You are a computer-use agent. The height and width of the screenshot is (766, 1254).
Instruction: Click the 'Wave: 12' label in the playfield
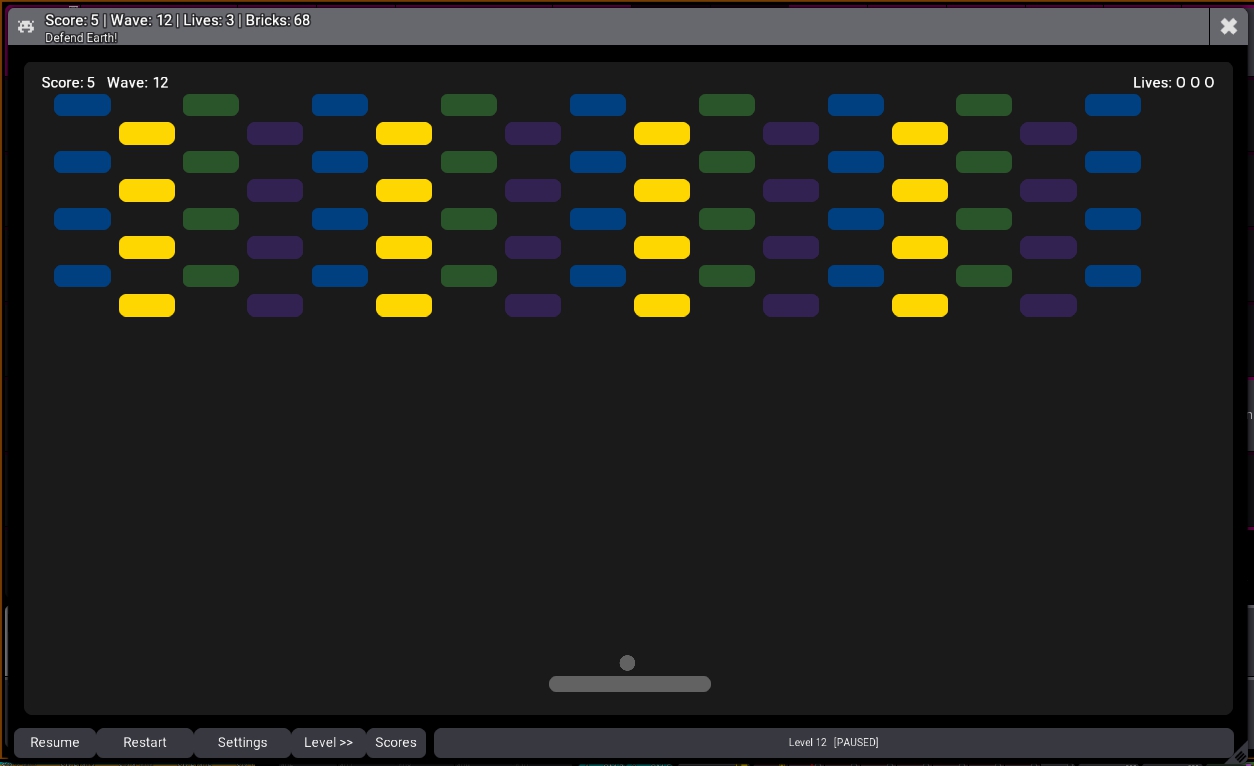click(x=137, y=83)
